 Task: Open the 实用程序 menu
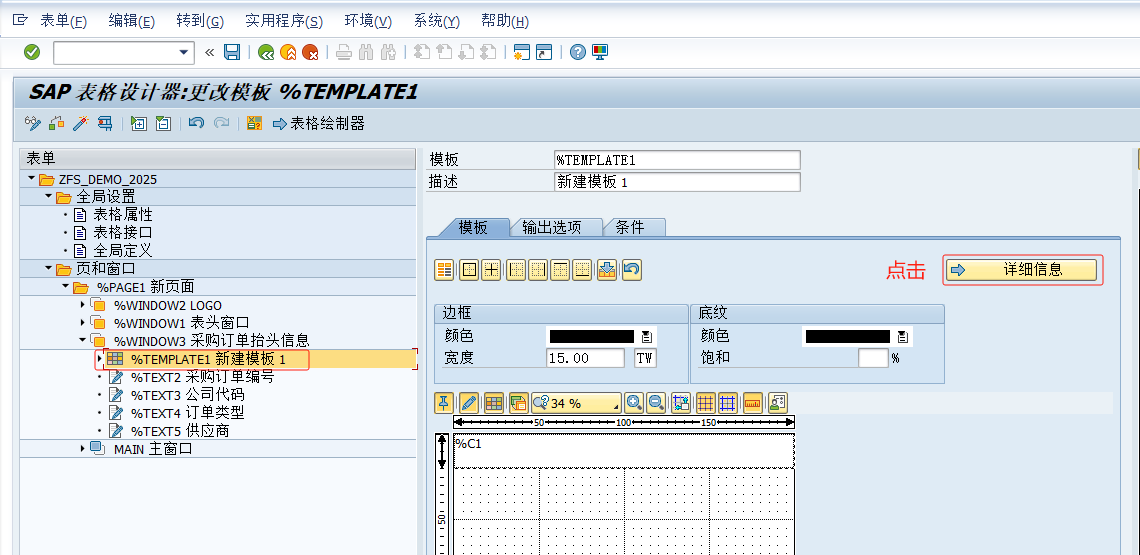tap(284, 21)
